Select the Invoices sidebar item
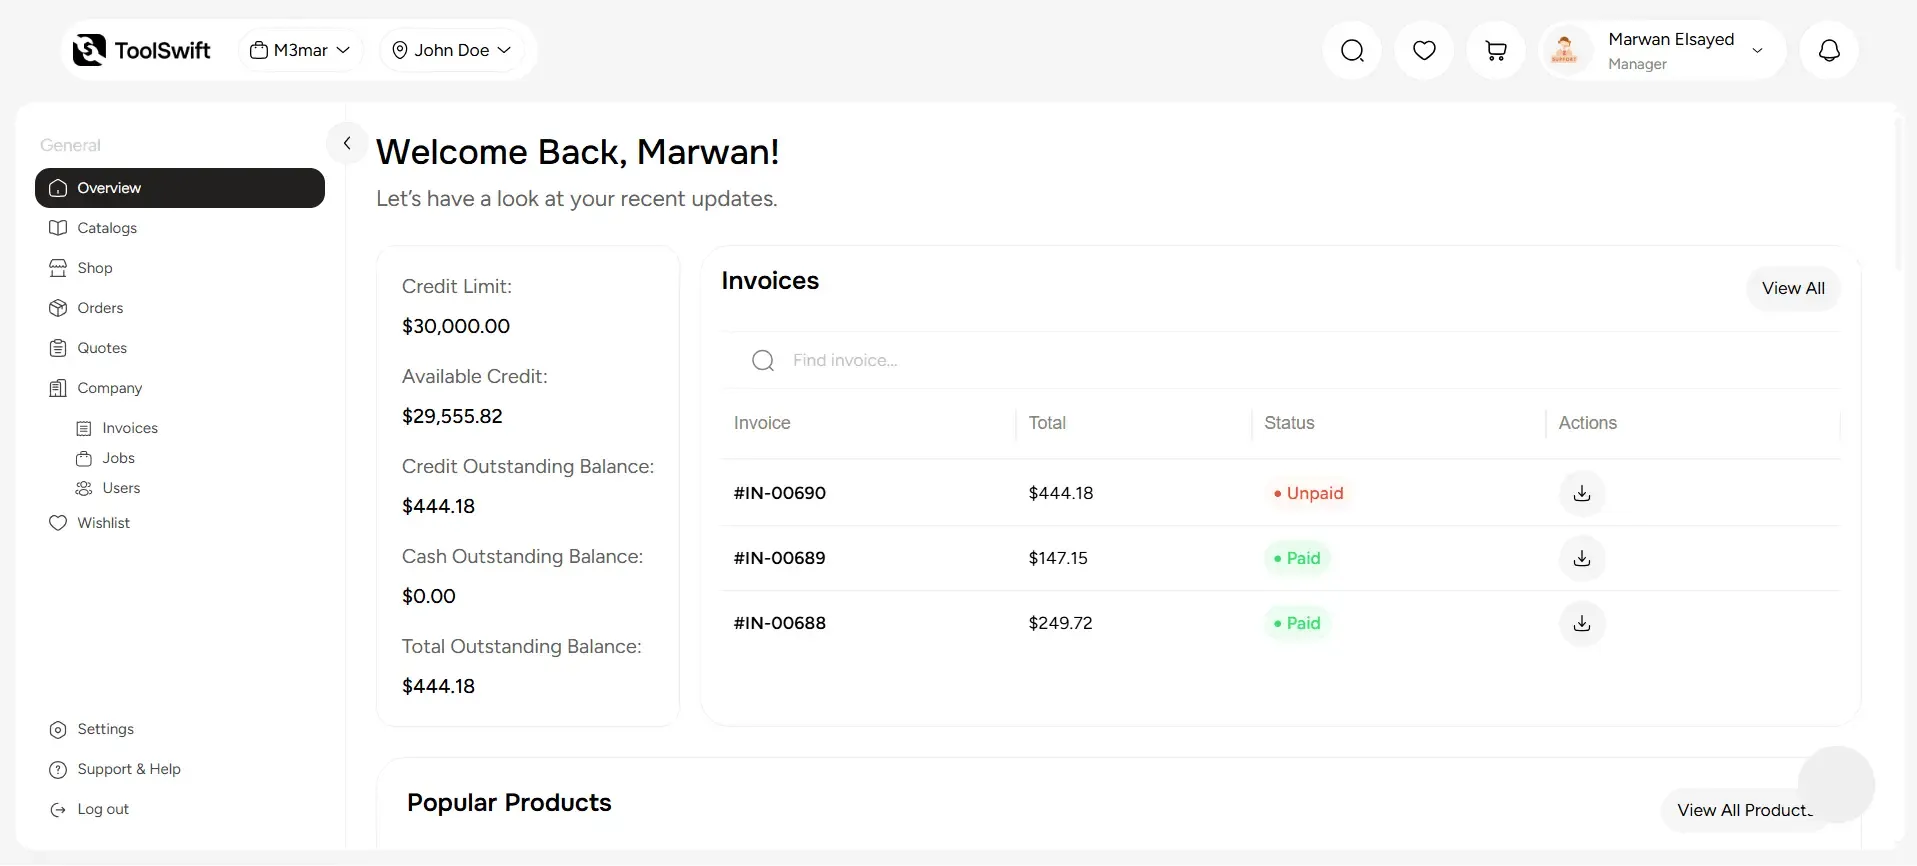The width and height of the screenshot is (1917, 866). 130,427
